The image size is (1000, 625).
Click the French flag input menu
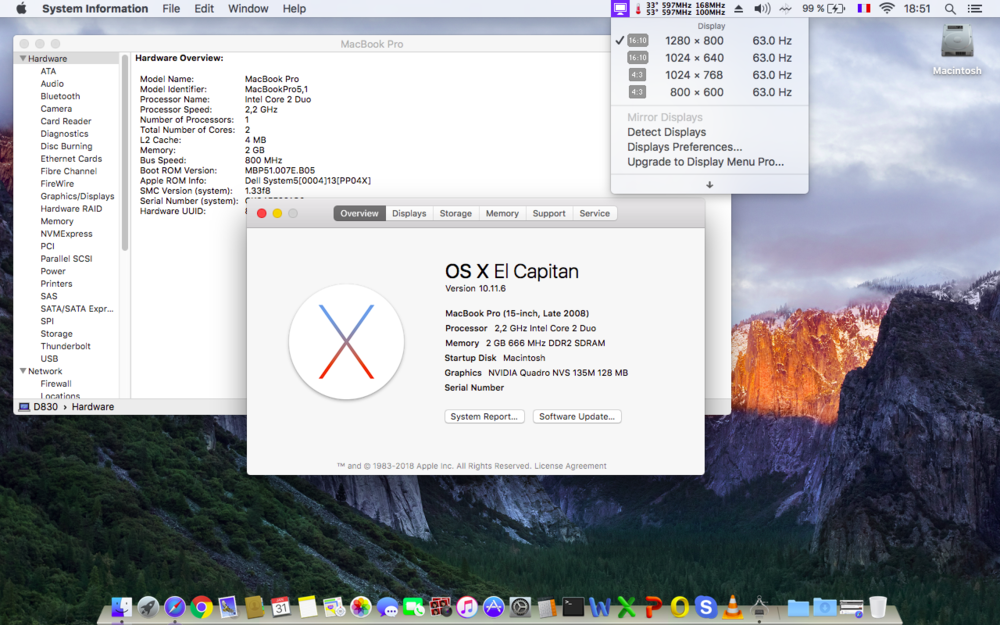(864, 8)
